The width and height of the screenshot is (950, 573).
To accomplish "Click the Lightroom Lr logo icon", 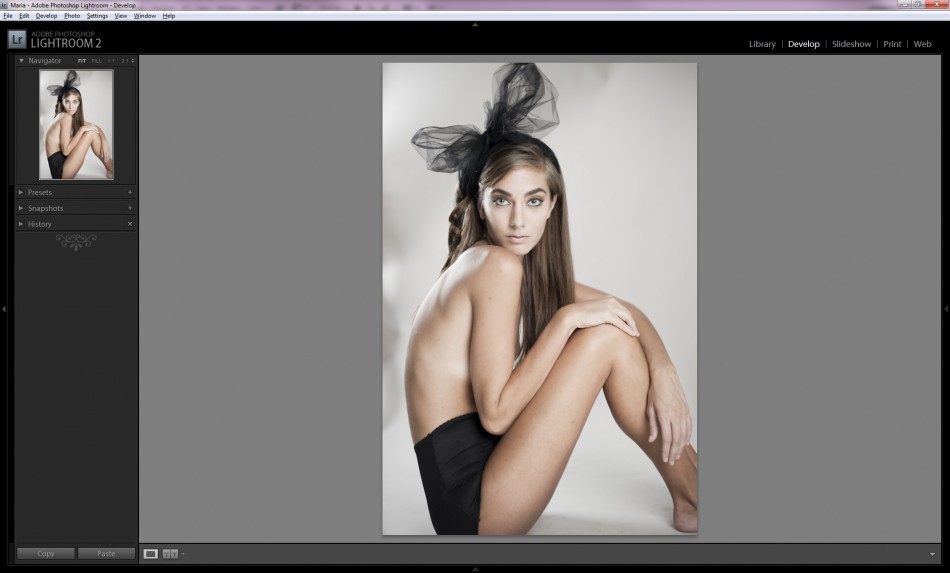I will 17,40.
